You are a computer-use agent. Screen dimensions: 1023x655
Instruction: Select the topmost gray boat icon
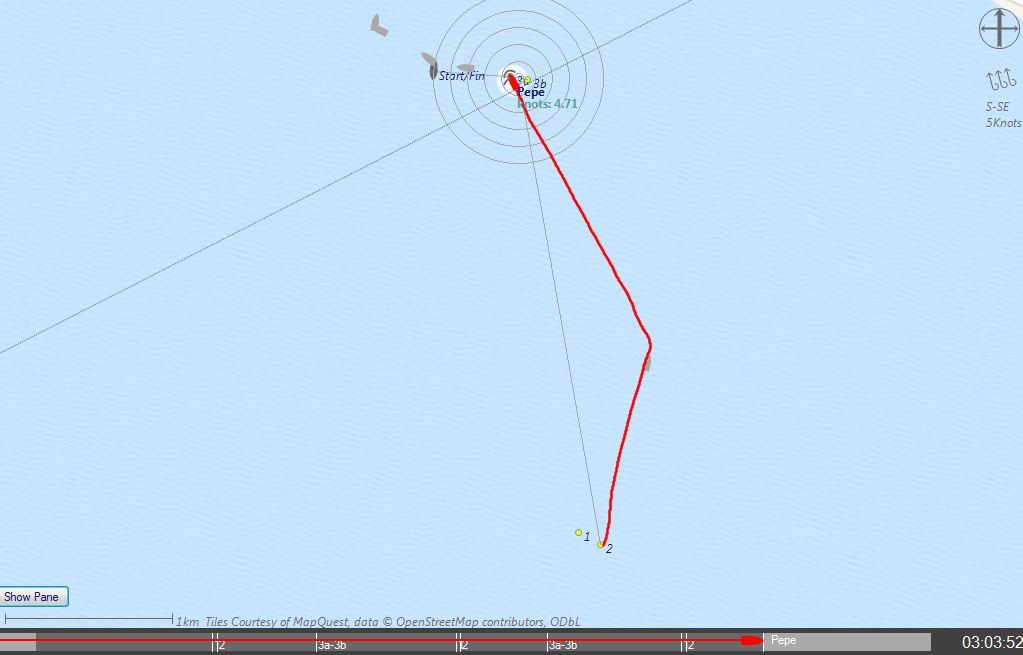[x=378, y=25]
